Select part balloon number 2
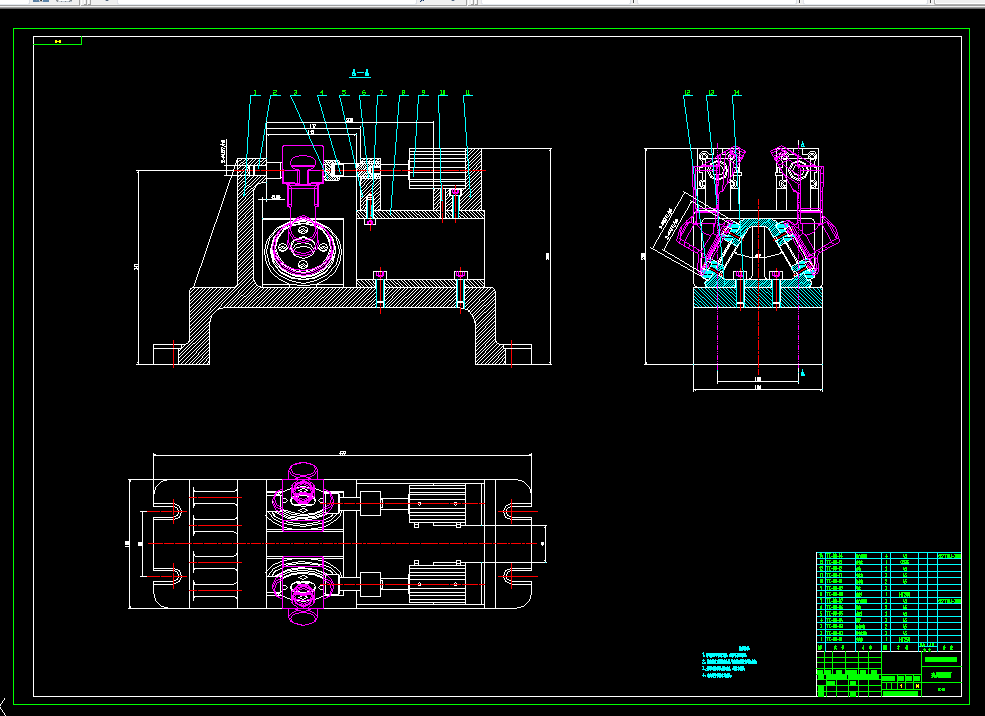Viewport: 985px width, 716px height. pyautogui.click(x=275, y=93)
